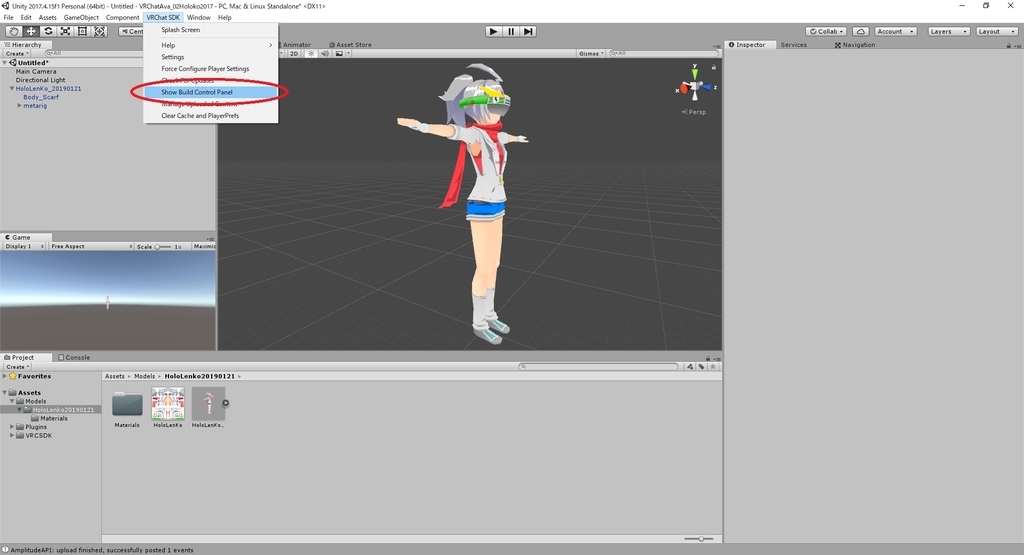Select the Move tool
1024x555 pixels.
click(x=31, y=31)
